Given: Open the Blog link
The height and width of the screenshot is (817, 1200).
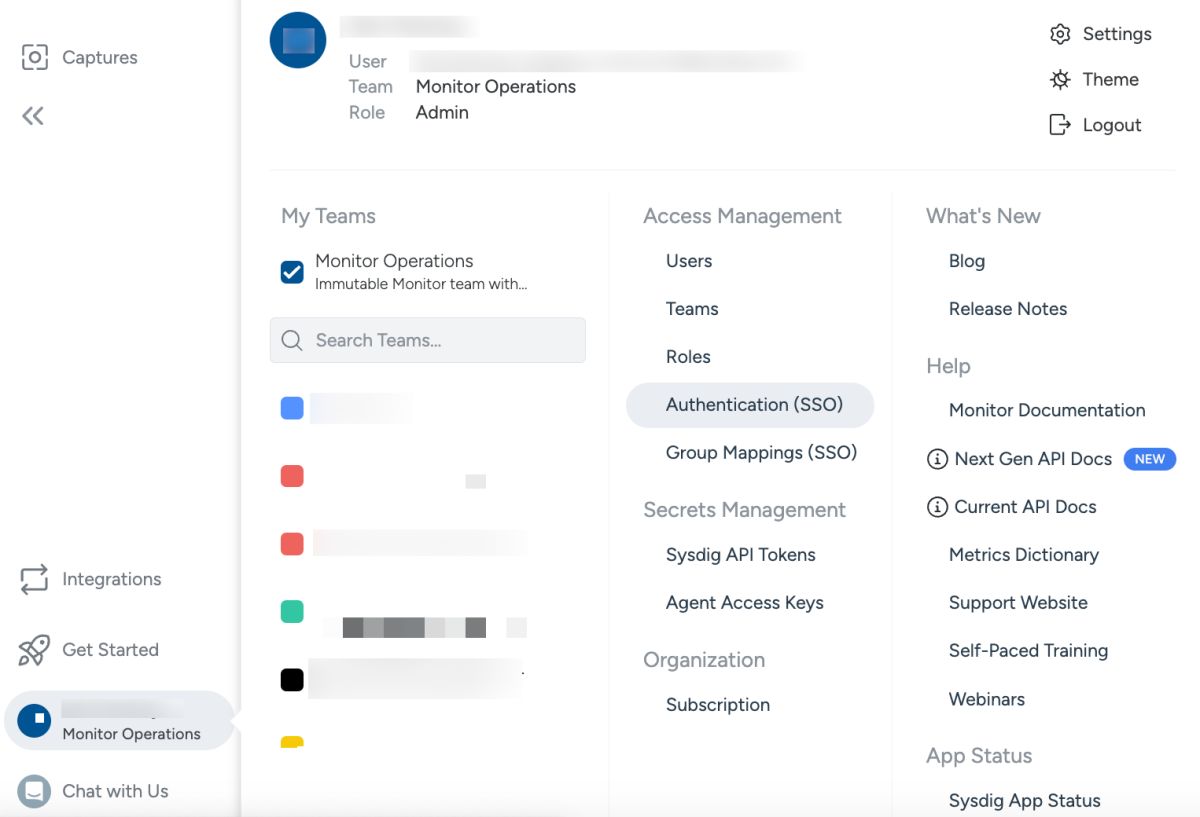Looking at the screenshot, I should coord(967,261).
